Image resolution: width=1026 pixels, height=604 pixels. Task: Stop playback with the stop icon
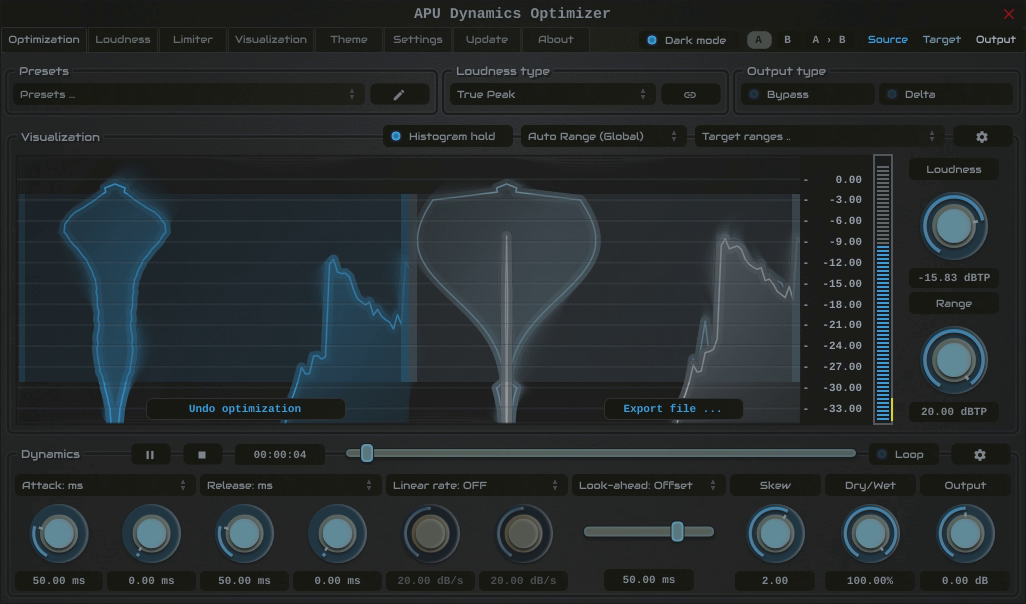click(202, 455)
